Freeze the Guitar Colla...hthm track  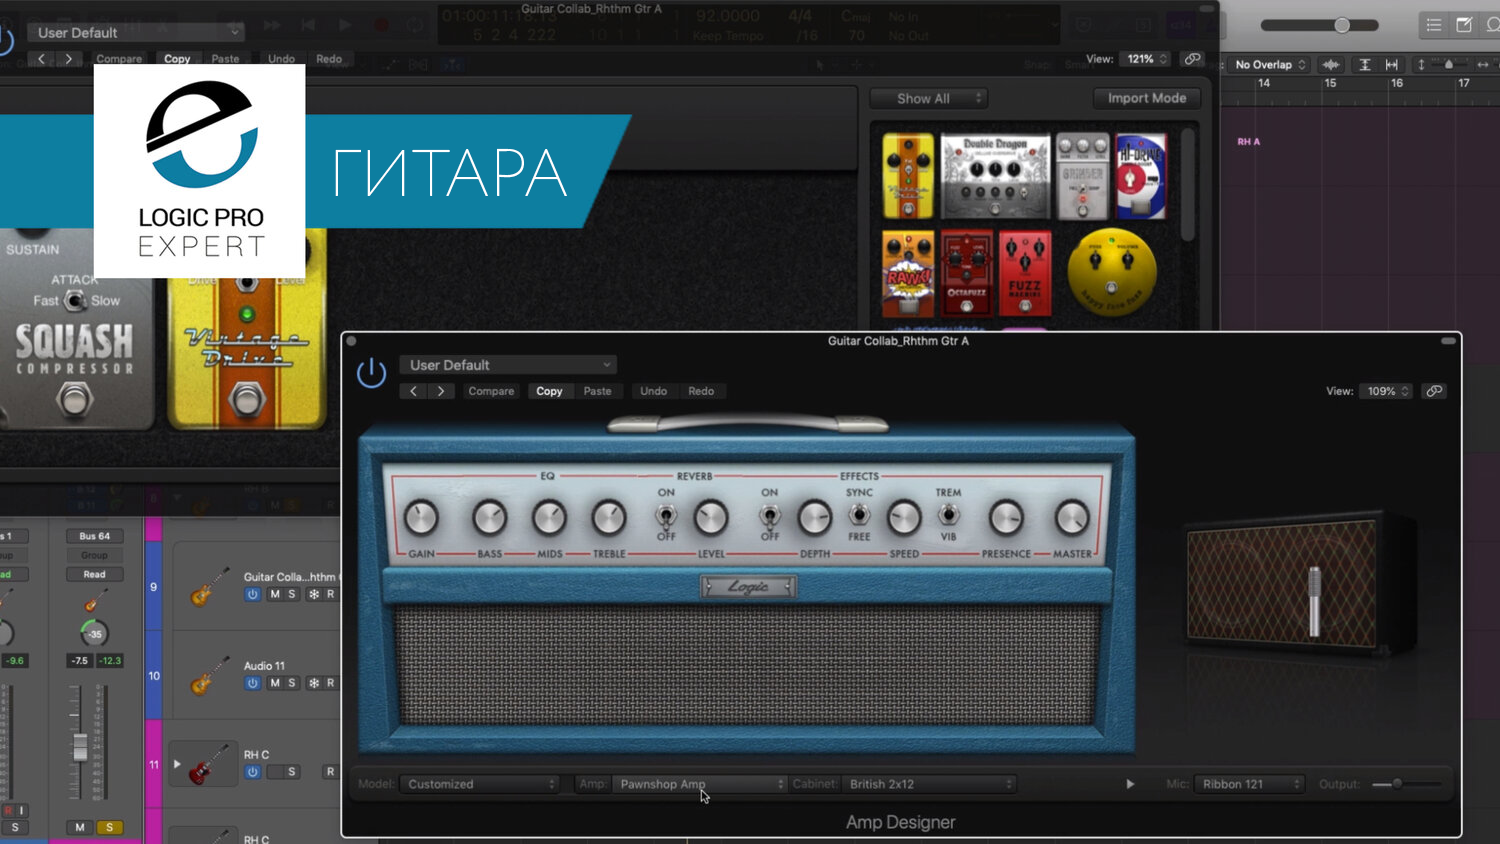point(313,594)
